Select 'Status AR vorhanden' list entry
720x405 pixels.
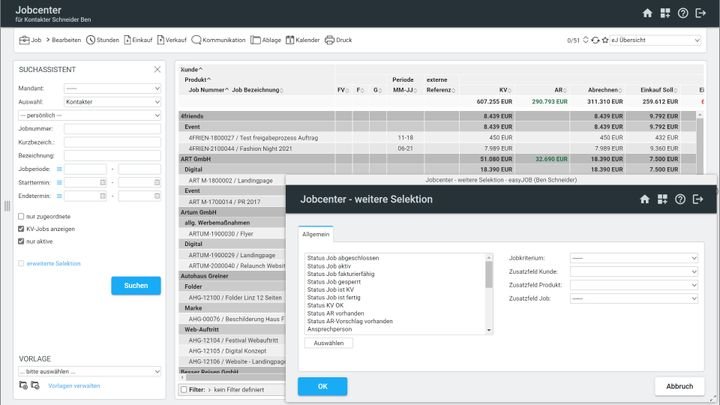[336, 313]
